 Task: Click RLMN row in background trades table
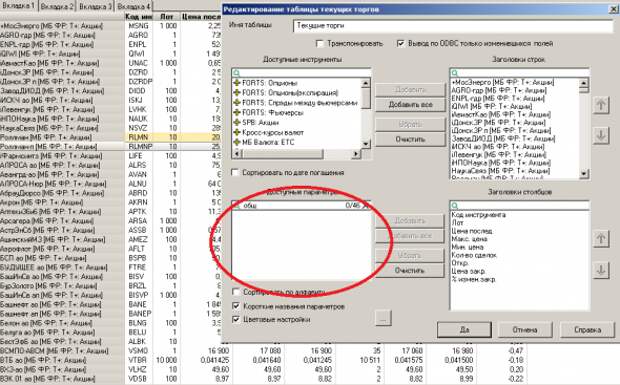click(x=111, y=137)
